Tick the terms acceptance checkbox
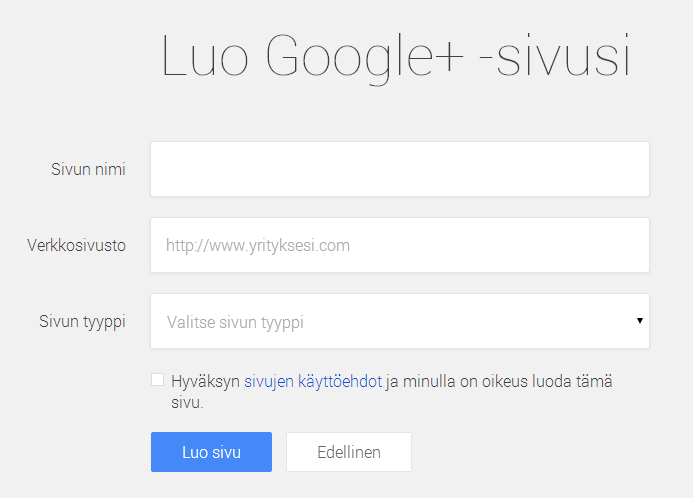 (157, 380)
